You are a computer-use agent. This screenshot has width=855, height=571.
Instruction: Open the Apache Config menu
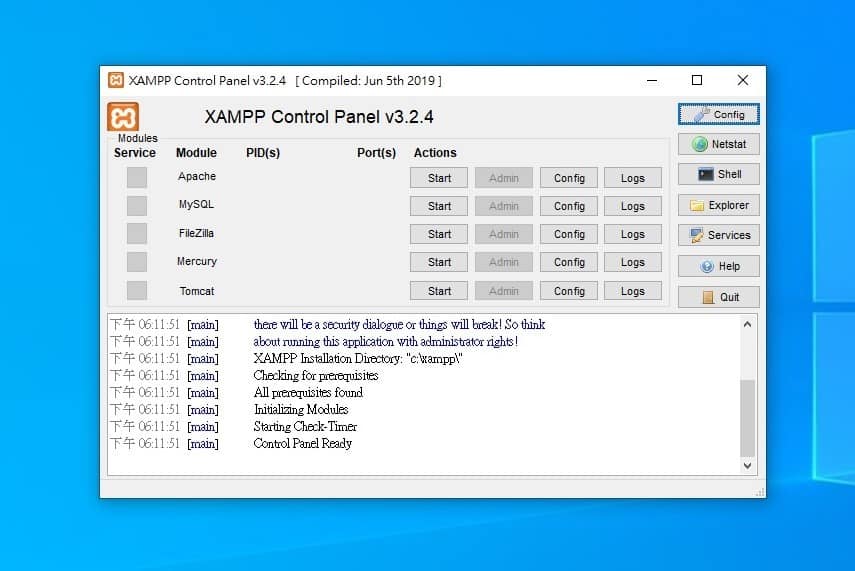[x=569, y=178]
